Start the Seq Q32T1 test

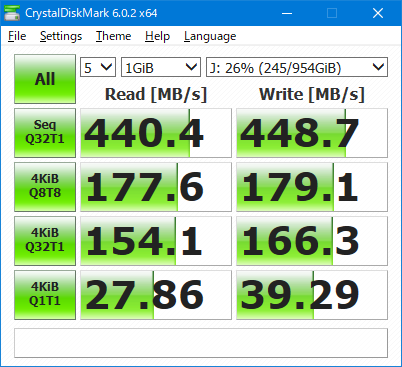point(45,133)
